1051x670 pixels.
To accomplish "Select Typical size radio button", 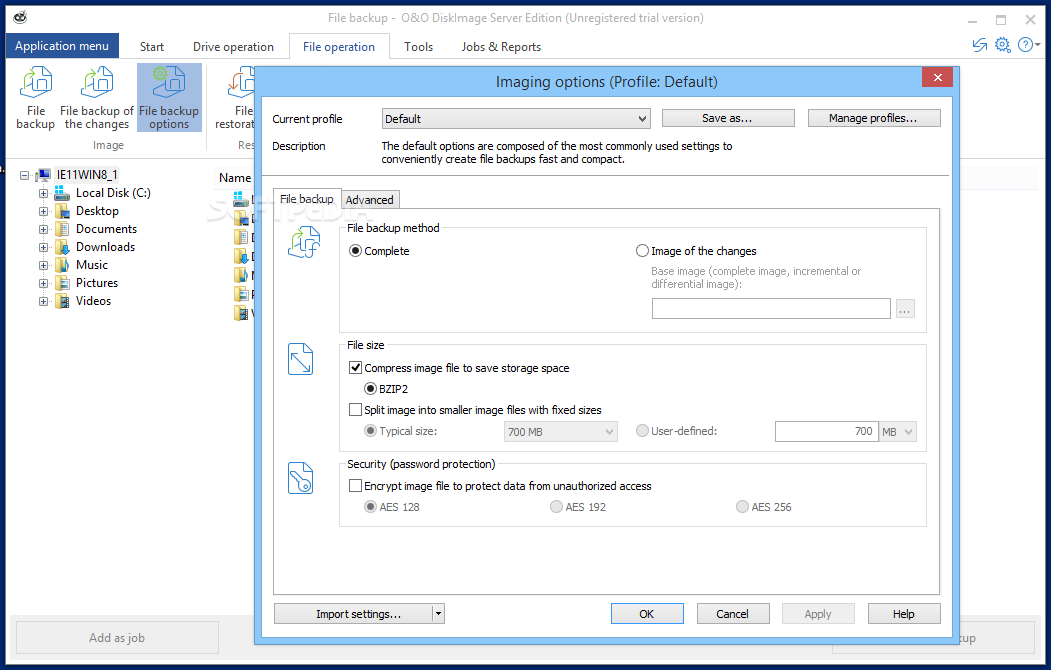I will tap(370, 431).
